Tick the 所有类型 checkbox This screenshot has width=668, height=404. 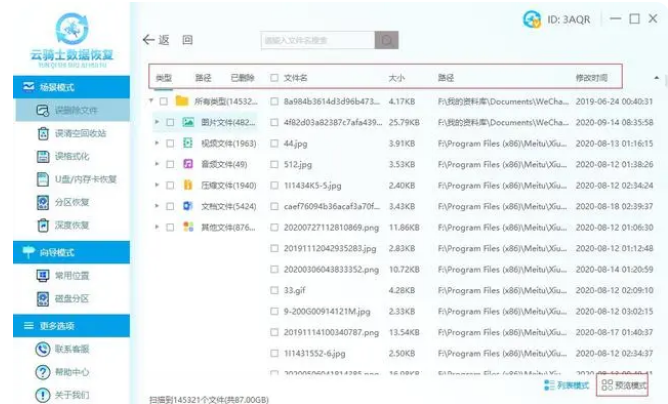[164, 101]
